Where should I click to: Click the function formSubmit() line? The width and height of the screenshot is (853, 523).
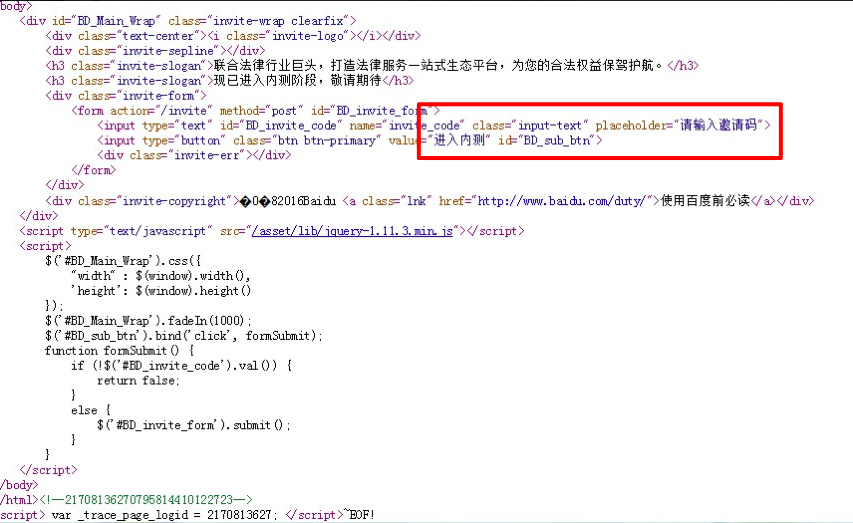[120, 350]
